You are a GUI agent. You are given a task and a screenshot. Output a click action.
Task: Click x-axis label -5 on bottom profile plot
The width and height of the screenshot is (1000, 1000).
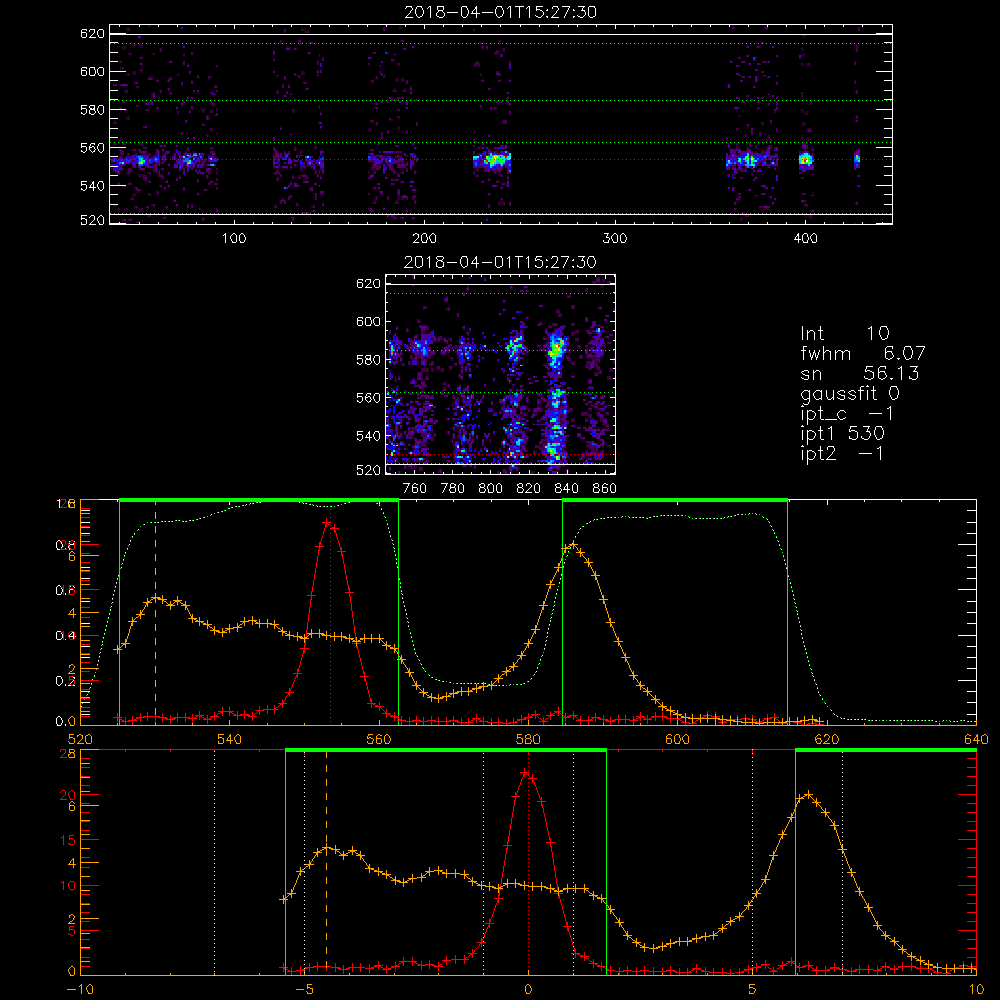click(x=305, y=990)
